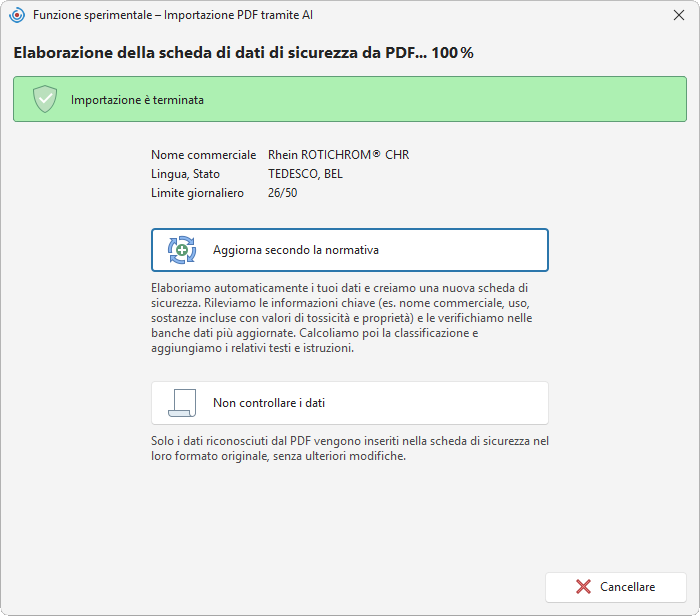Click the Solo i dati riconosciuti description

(350, 448)
